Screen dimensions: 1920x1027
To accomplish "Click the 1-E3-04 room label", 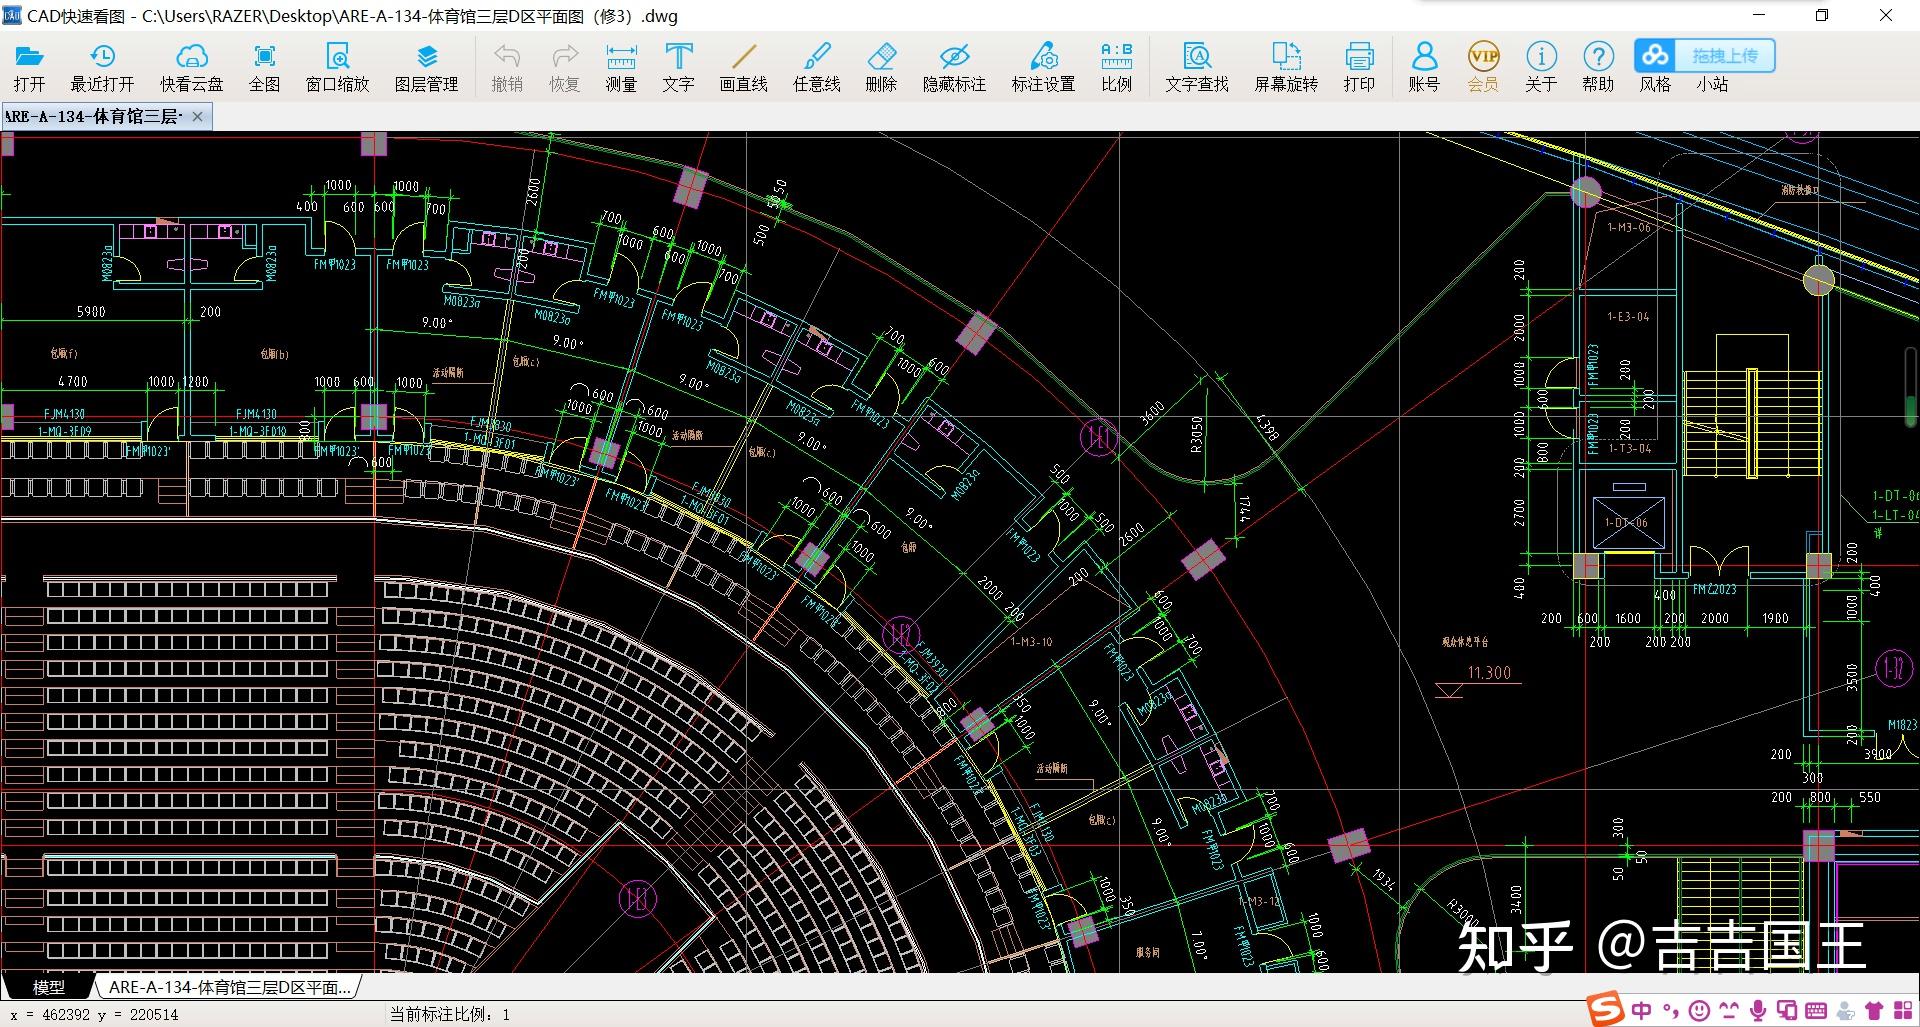I will (1628, 317).
